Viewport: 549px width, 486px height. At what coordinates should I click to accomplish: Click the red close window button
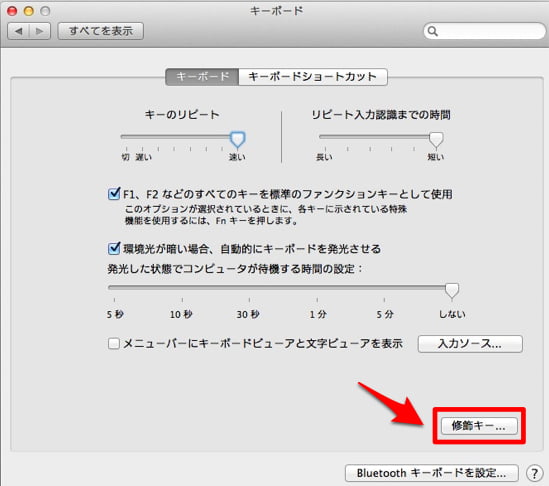pyautogui.click(x=12, y=11)
